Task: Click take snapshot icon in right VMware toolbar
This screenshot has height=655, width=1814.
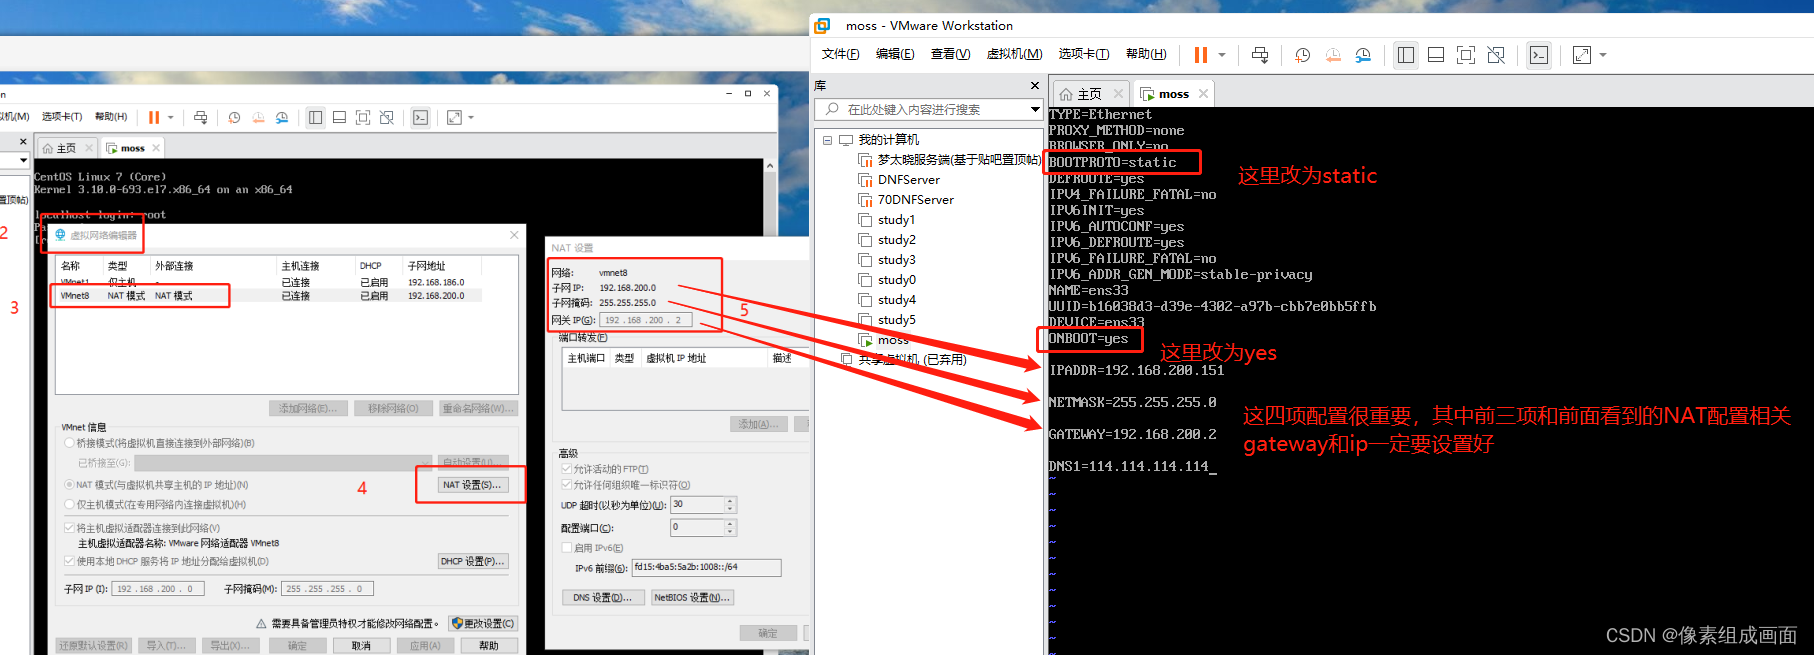Action: (x=1302, y=55)
